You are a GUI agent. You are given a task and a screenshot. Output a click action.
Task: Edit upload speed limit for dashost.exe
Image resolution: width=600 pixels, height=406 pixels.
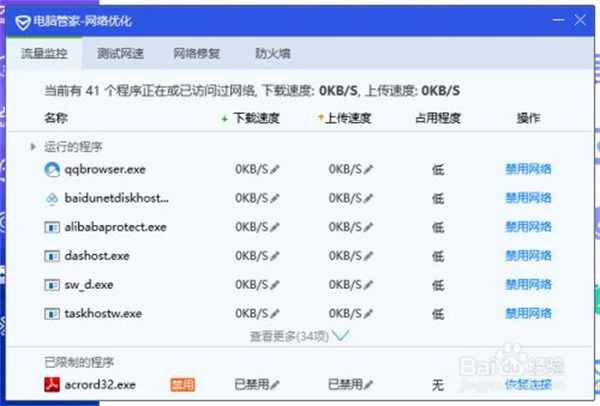(368, 256)
